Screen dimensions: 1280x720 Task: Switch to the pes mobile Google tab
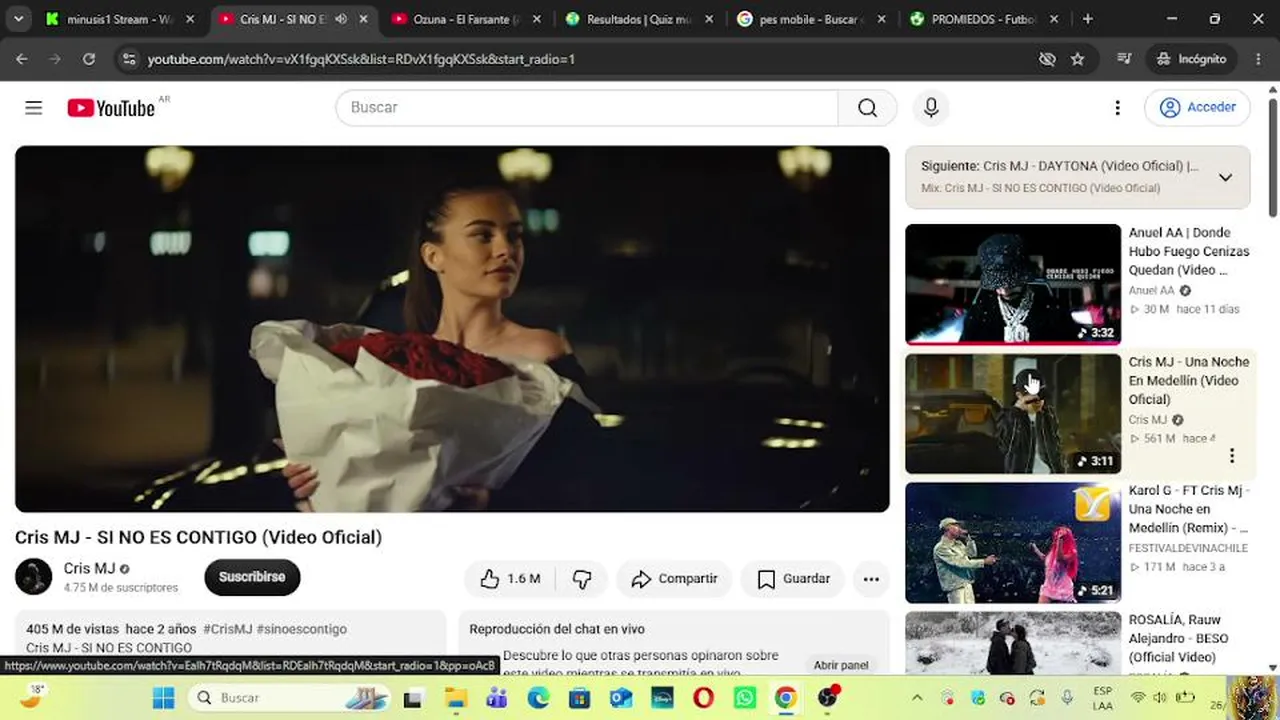[x=813, y=19]
